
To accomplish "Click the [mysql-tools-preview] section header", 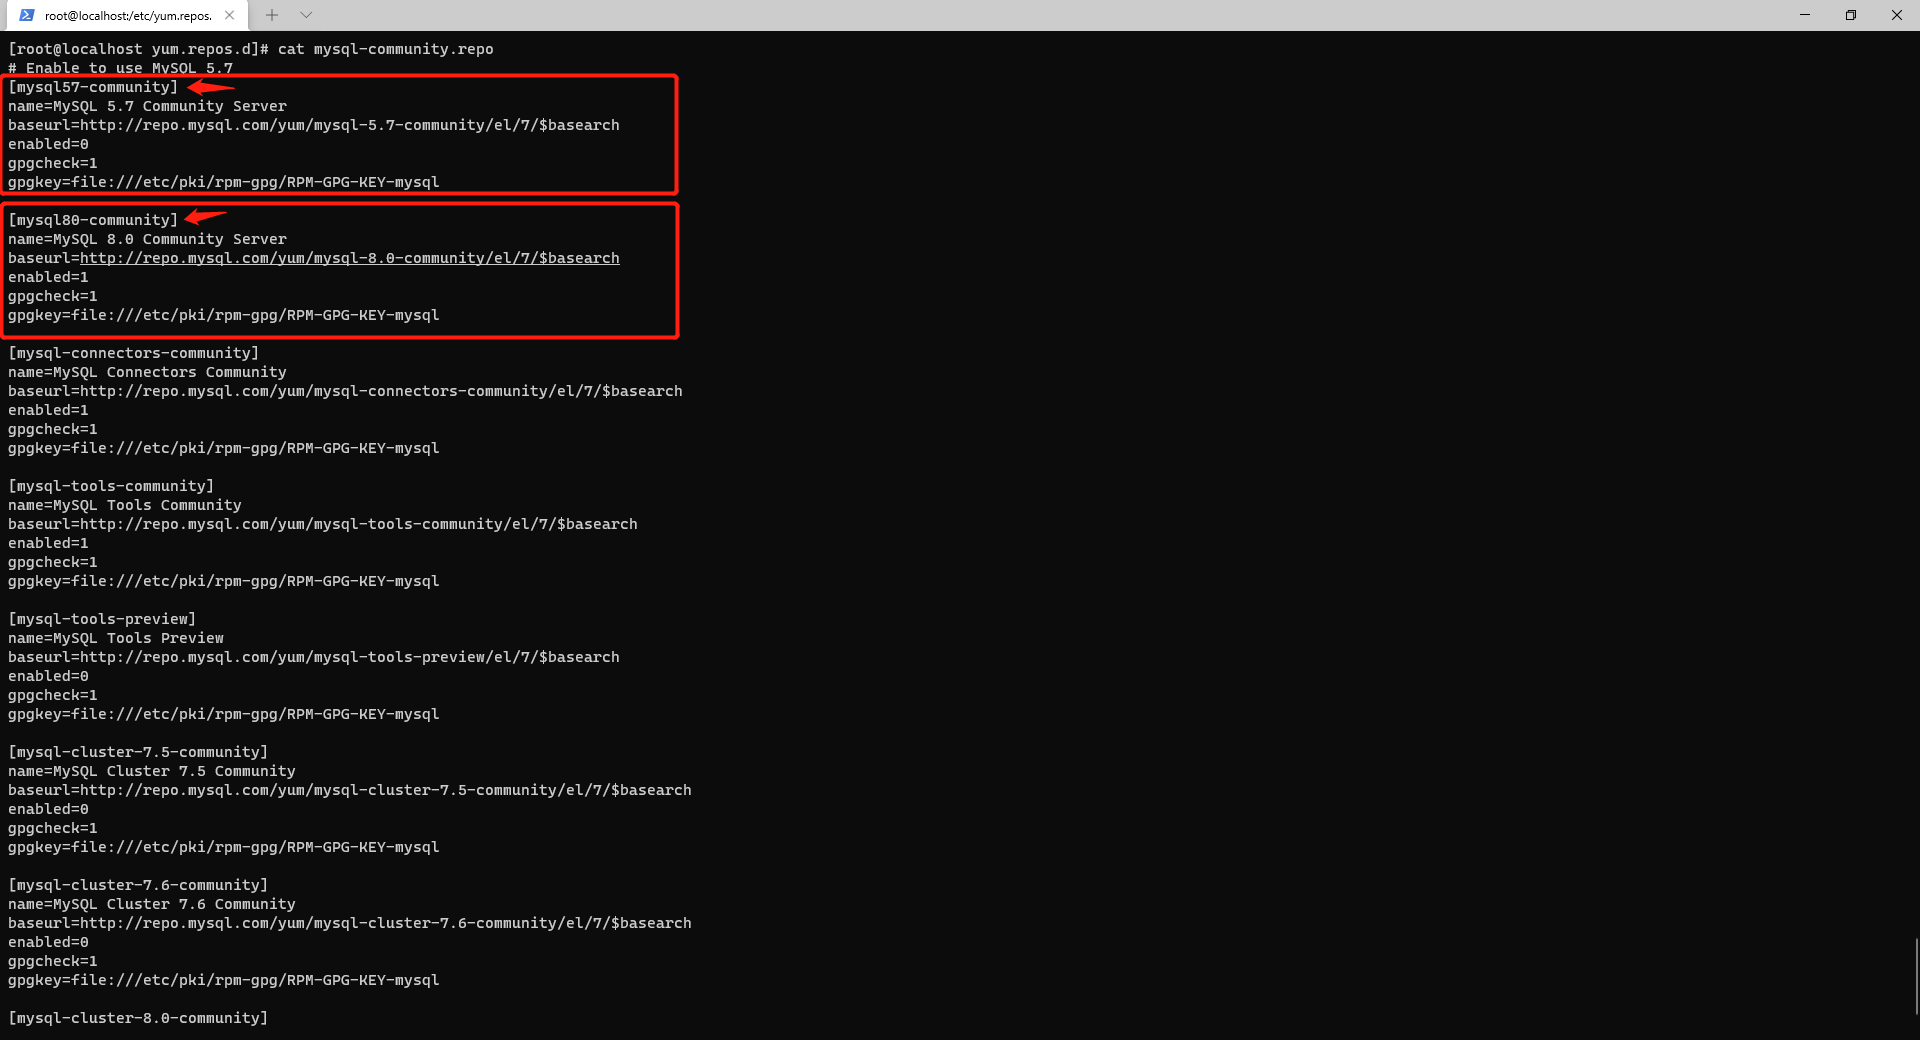I will [101, 618].
